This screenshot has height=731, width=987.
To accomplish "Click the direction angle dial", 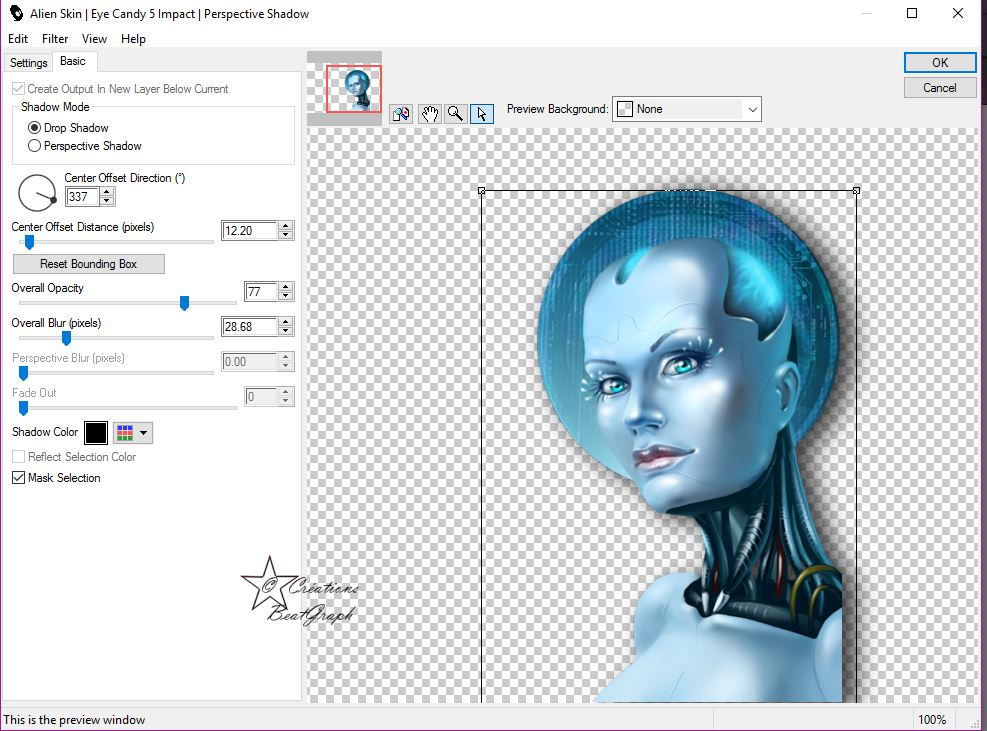I will tap(37, 193).
